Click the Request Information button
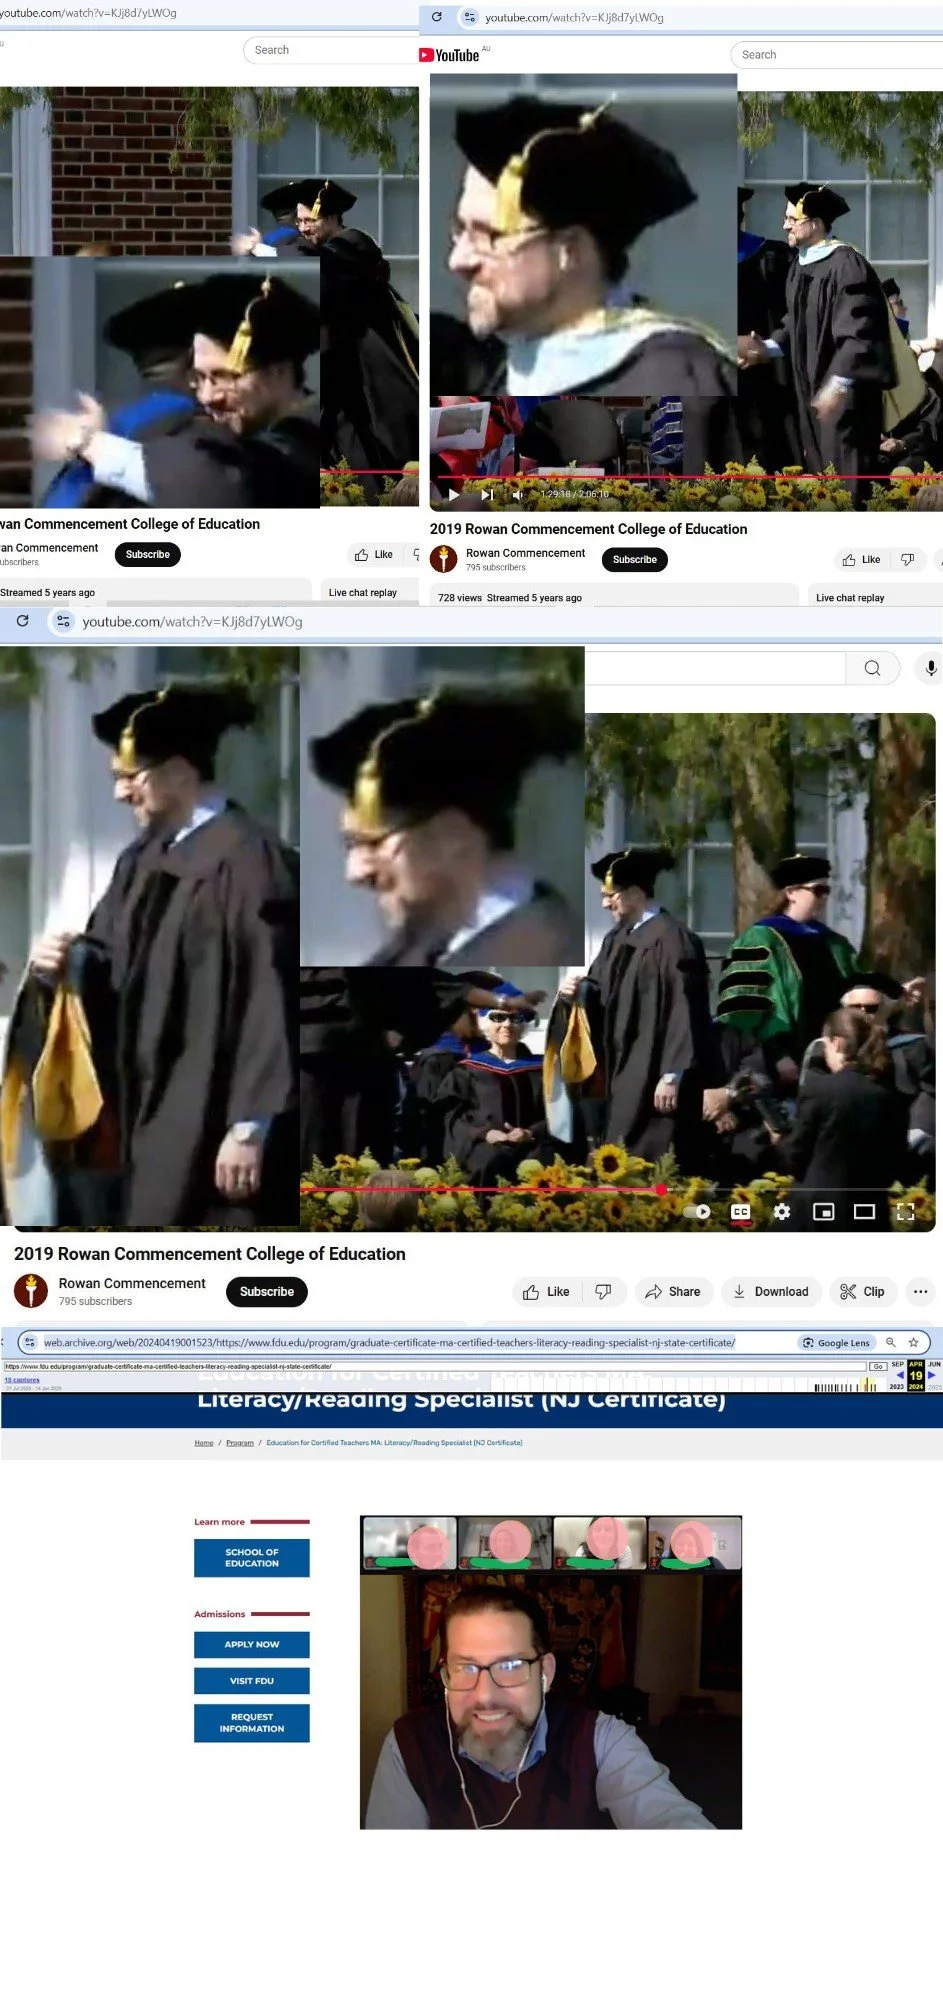Viewport: 943px width, 2000px height. [252, 1722]
